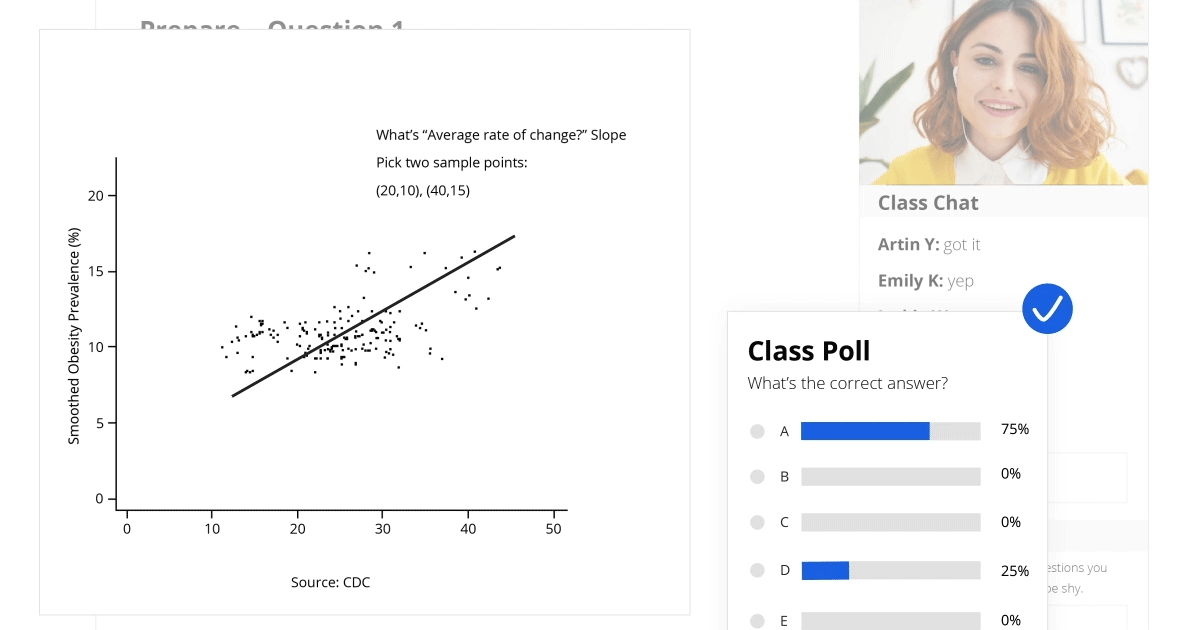Click option B's empty result bar
The height and width of the screenshot is (630, 1184).
click(x=890, y=477)
